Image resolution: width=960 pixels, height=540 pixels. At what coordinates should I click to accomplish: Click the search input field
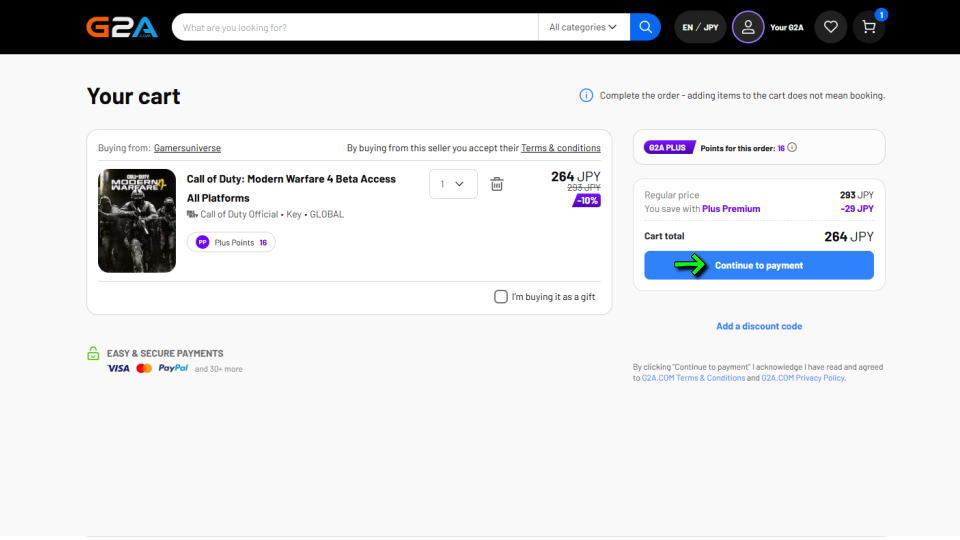[x=355, y=27]
